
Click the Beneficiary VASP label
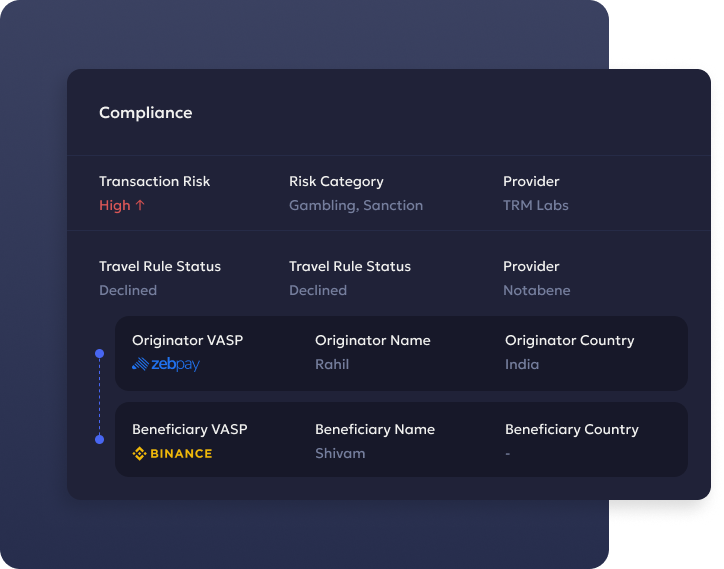coord(190,430)
